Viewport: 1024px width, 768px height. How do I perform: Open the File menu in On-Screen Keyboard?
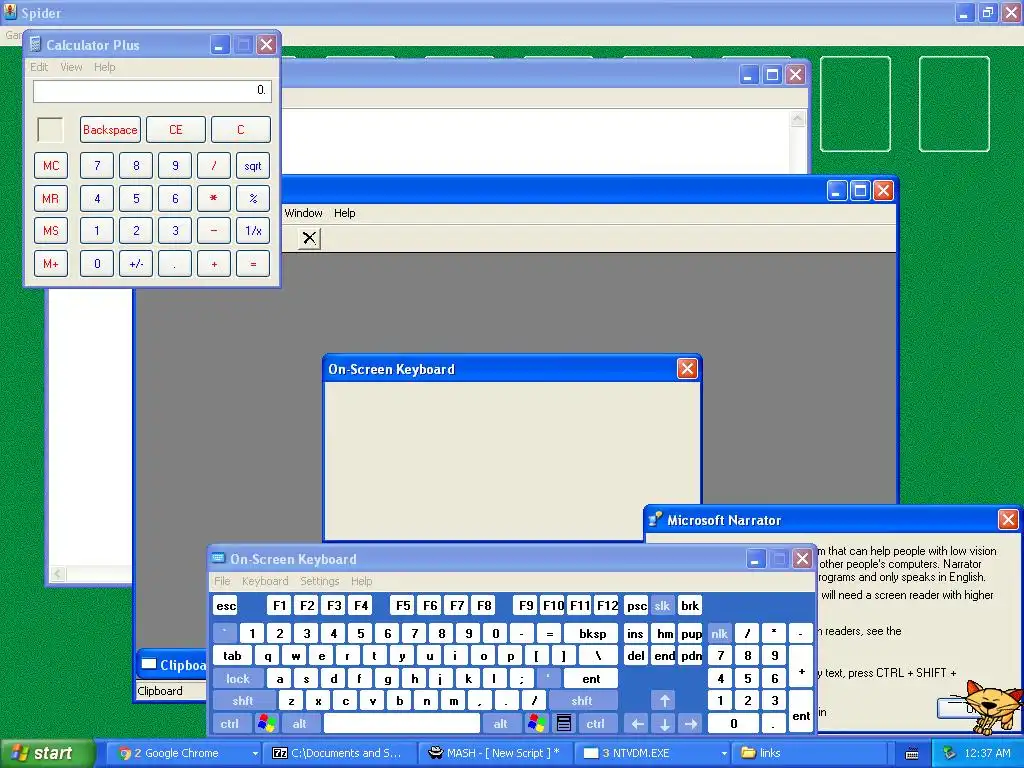222,581
